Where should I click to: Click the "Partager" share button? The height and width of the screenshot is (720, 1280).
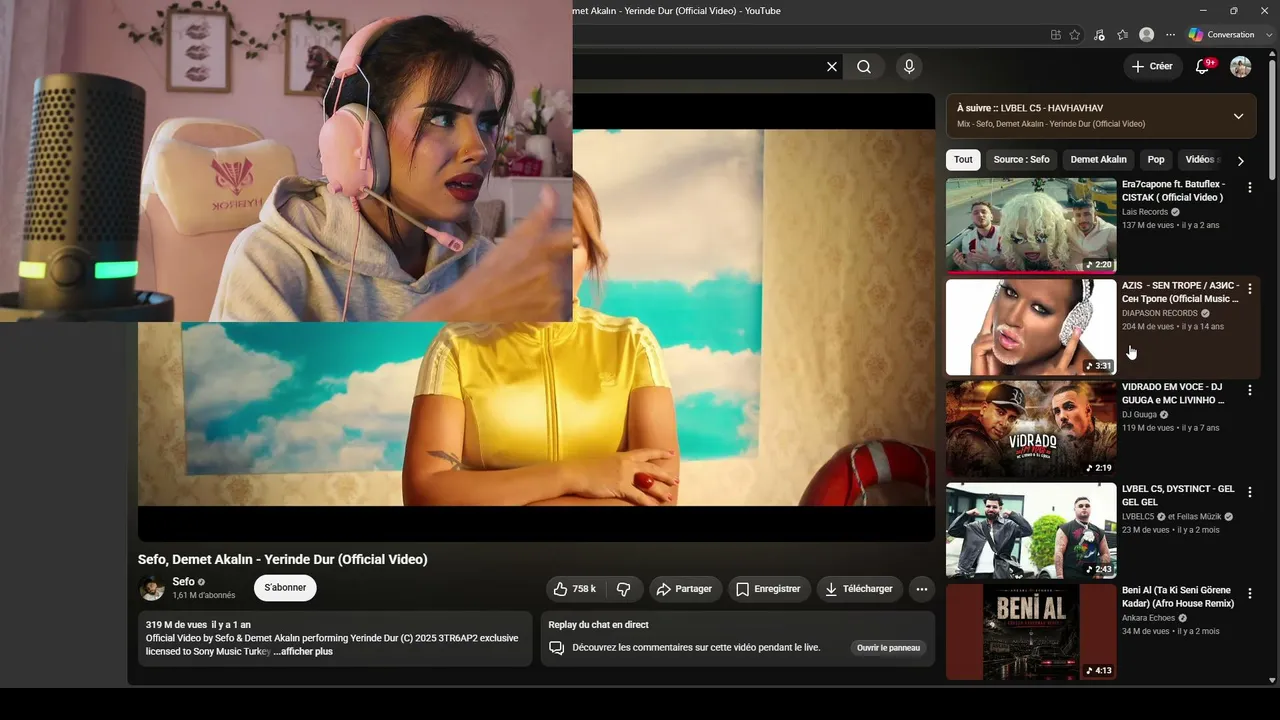click(x=685, y=589)
